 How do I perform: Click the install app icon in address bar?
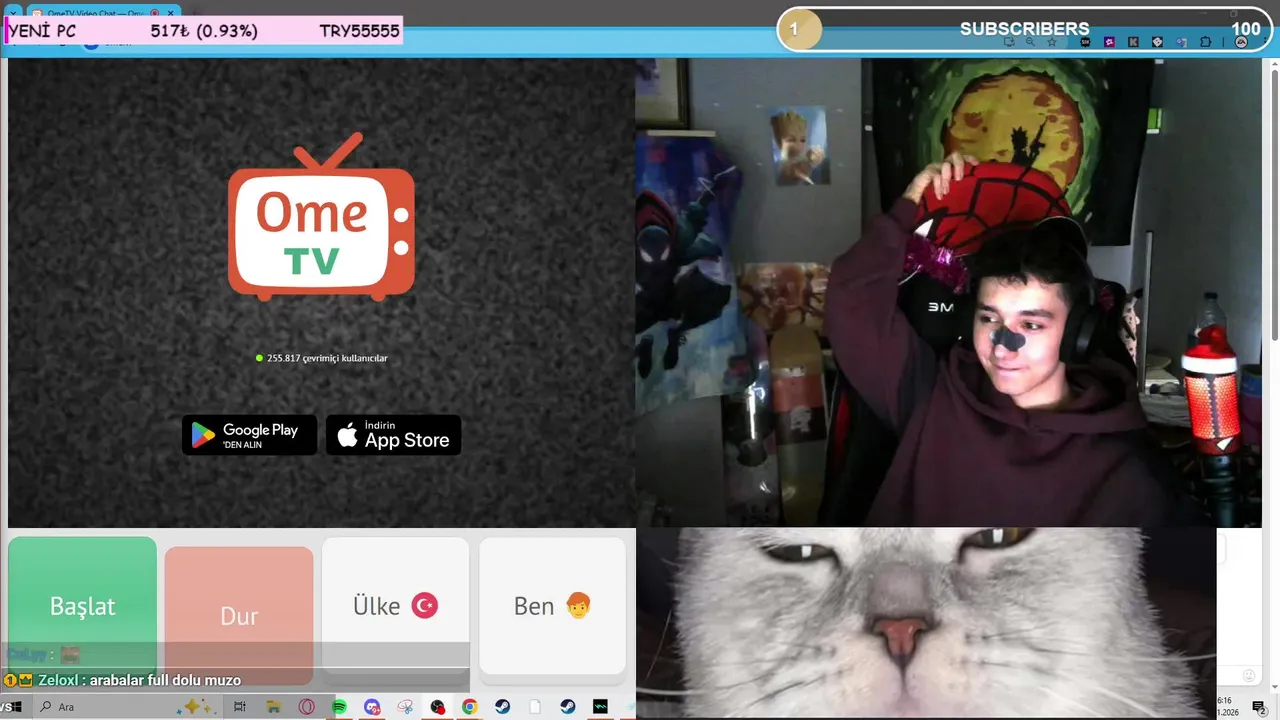(1009, 42)
